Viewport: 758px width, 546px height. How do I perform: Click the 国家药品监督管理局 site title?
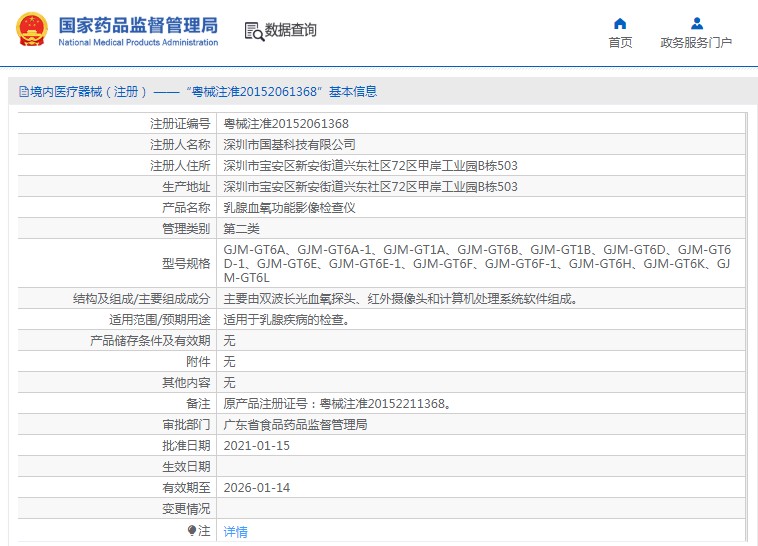(138, 25)
